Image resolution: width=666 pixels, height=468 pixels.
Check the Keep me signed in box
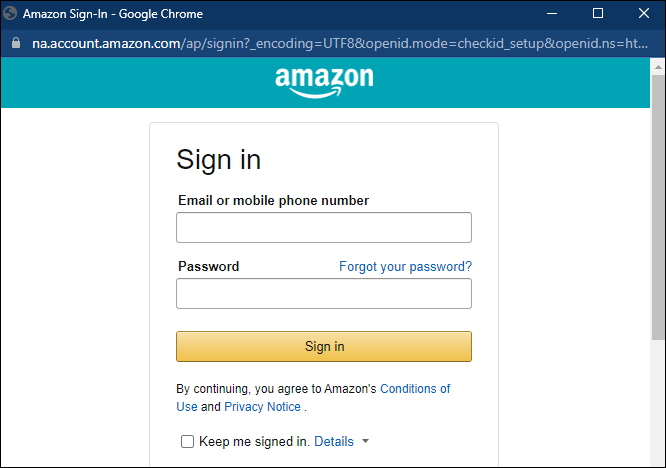click(187, 441)
